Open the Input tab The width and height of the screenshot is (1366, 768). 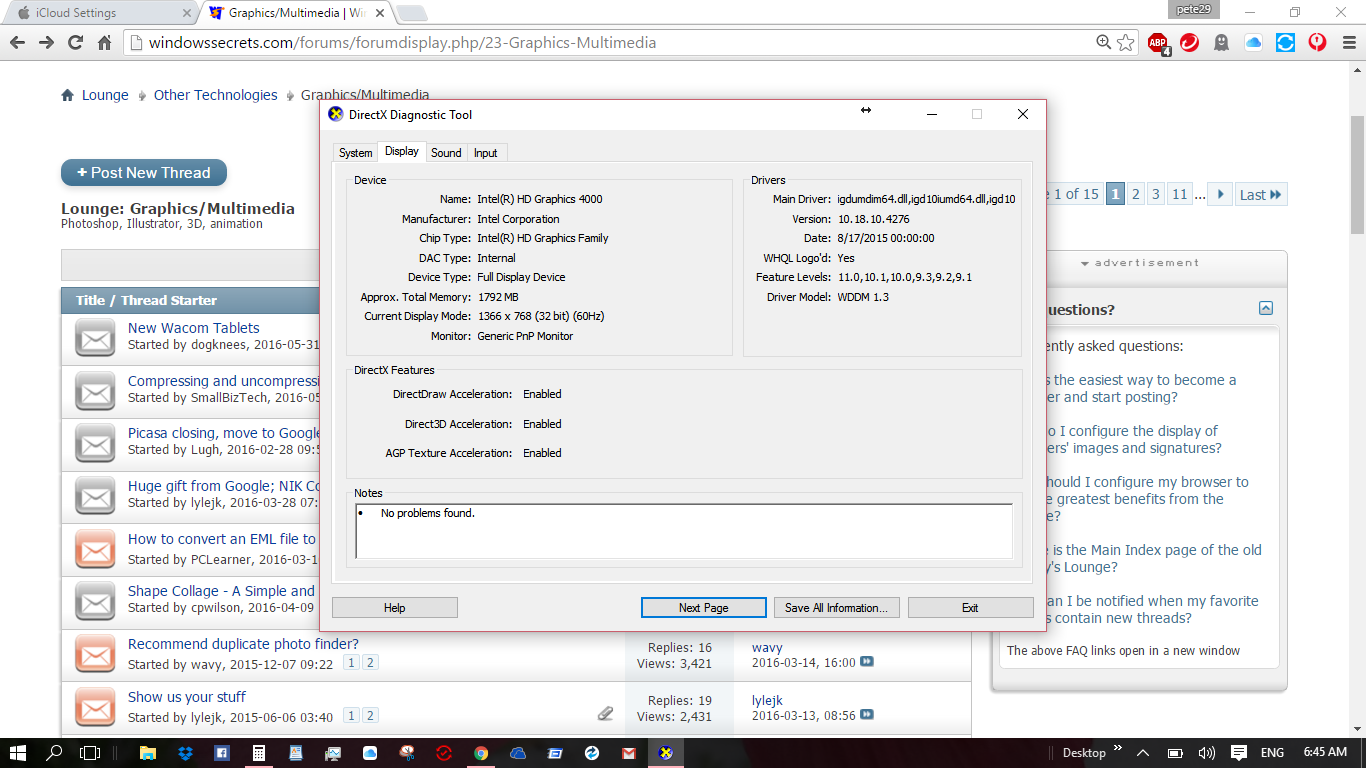(x=486, y=153)
